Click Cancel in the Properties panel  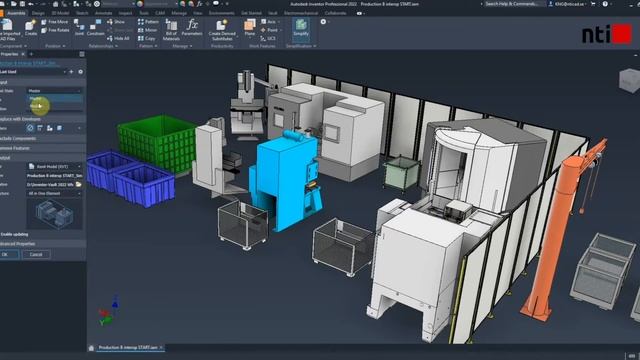click(x=36, y=254)
